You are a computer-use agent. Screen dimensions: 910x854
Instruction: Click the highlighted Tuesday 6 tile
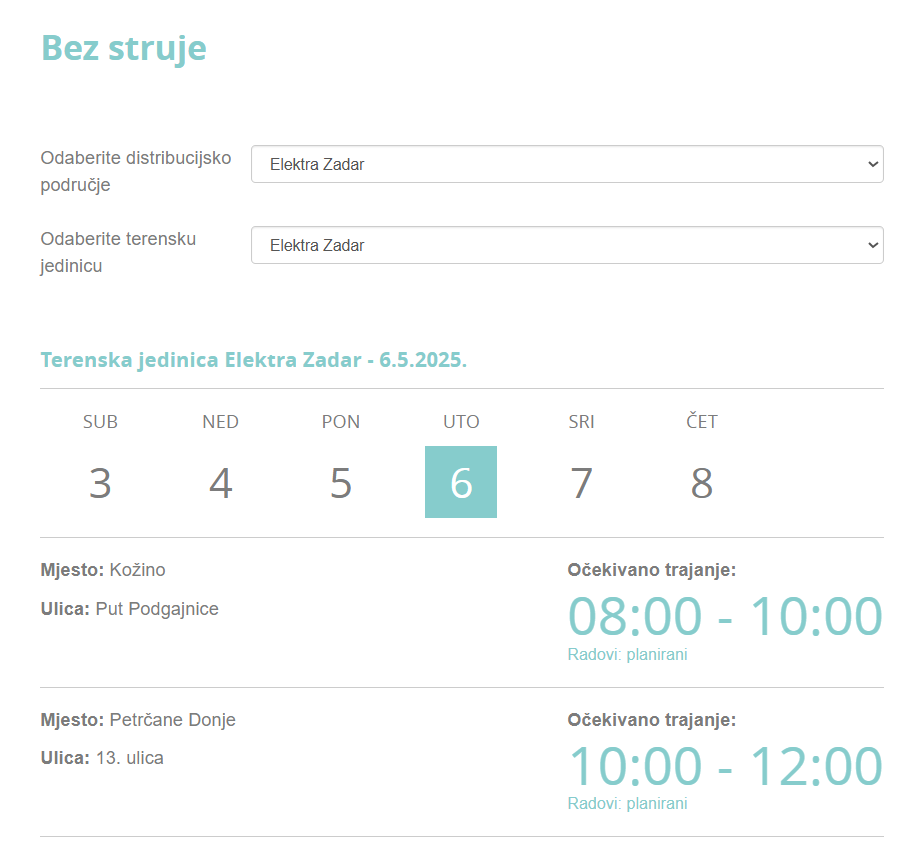tap(461, 482)
